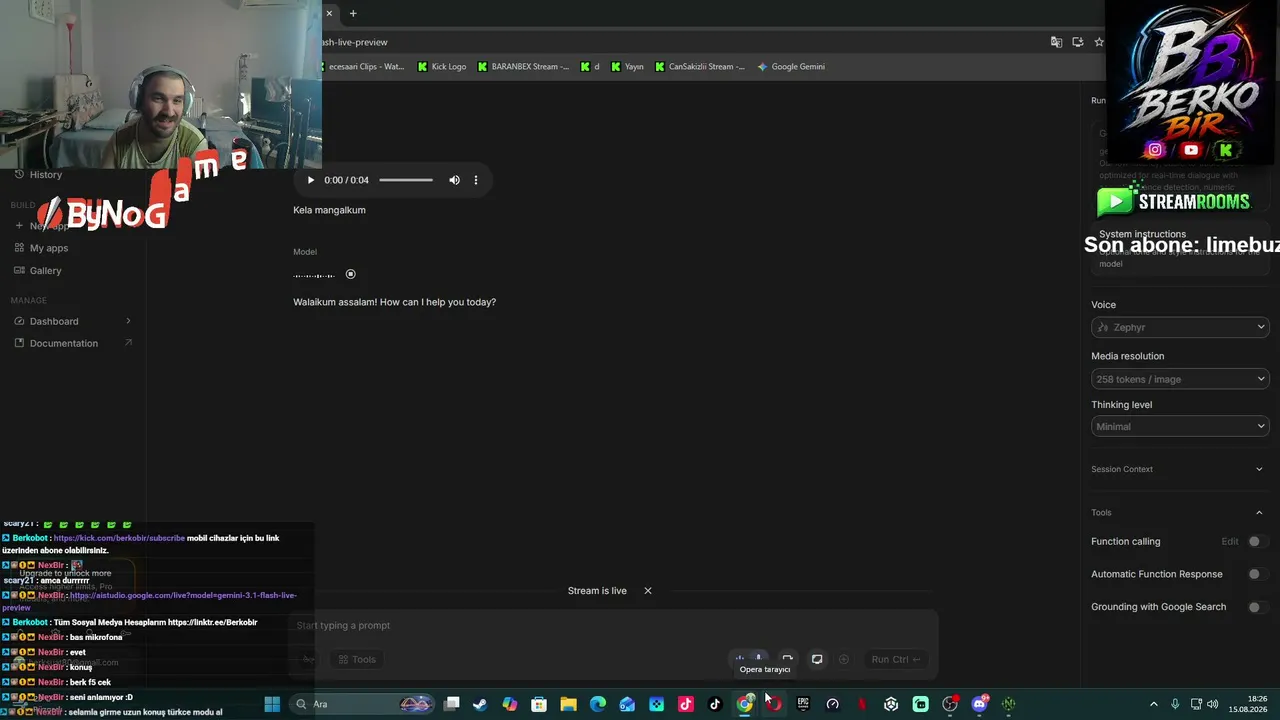1280x720 pixels.
Task: Open Opera browser from the taskbar
Action: [x=774, y=704]
